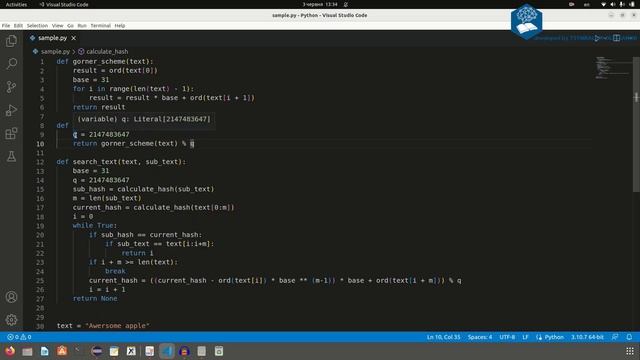This screenshot has width=640, height=360.
Task: Close the sample.py tab
Action: [x=73, y=38]
